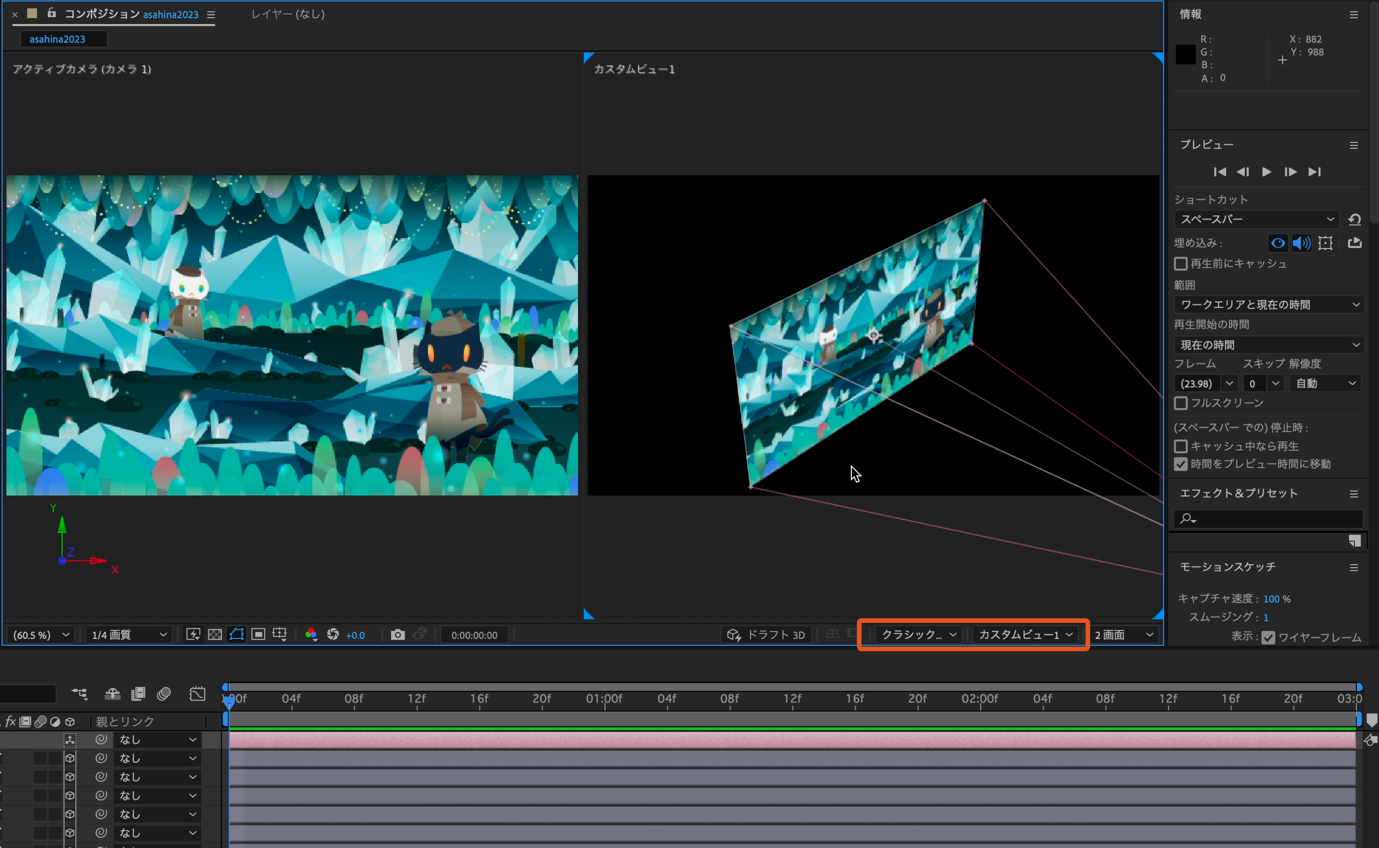1379x848 pixels.
Task: Enable 再生前にキャッシュ checkbox
Action: (1181, 264)
